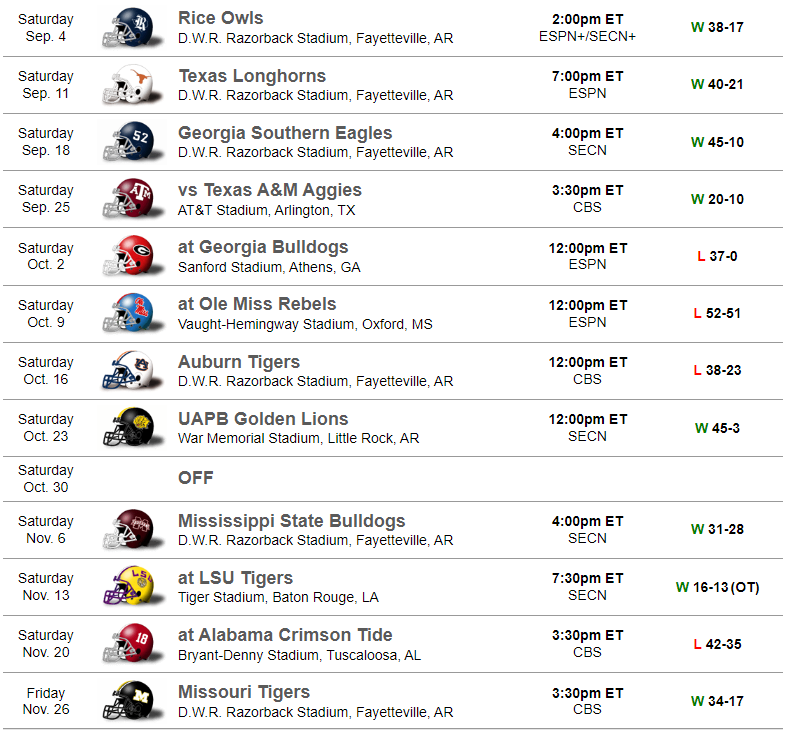Click the W 16-13 (OT) score

point(717,587)
